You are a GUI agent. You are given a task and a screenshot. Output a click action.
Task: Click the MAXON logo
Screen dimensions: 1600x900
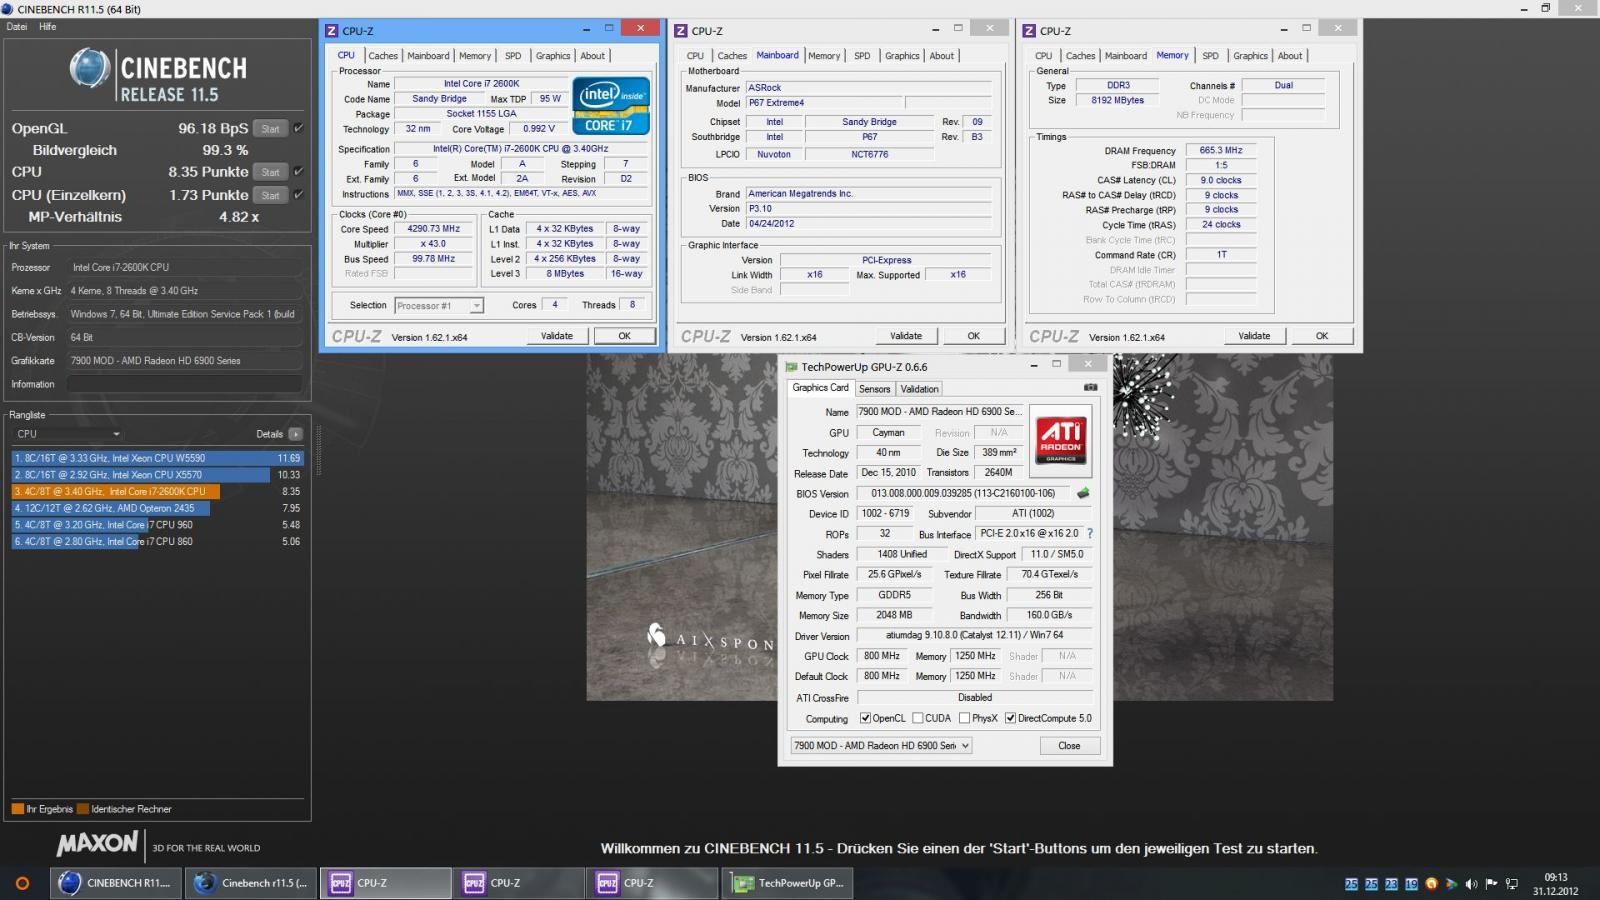tap(97, 844)
